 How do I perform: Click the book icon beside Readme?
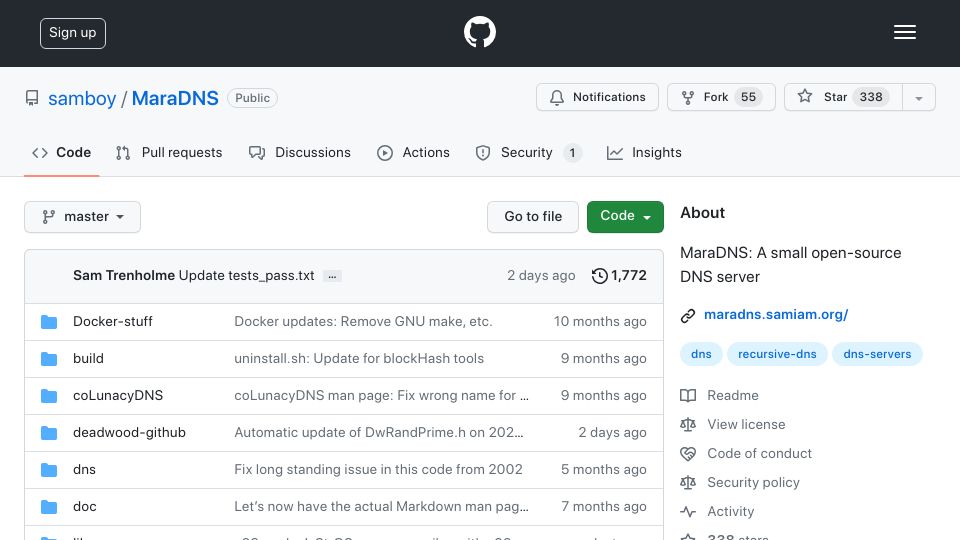[688, 396]
